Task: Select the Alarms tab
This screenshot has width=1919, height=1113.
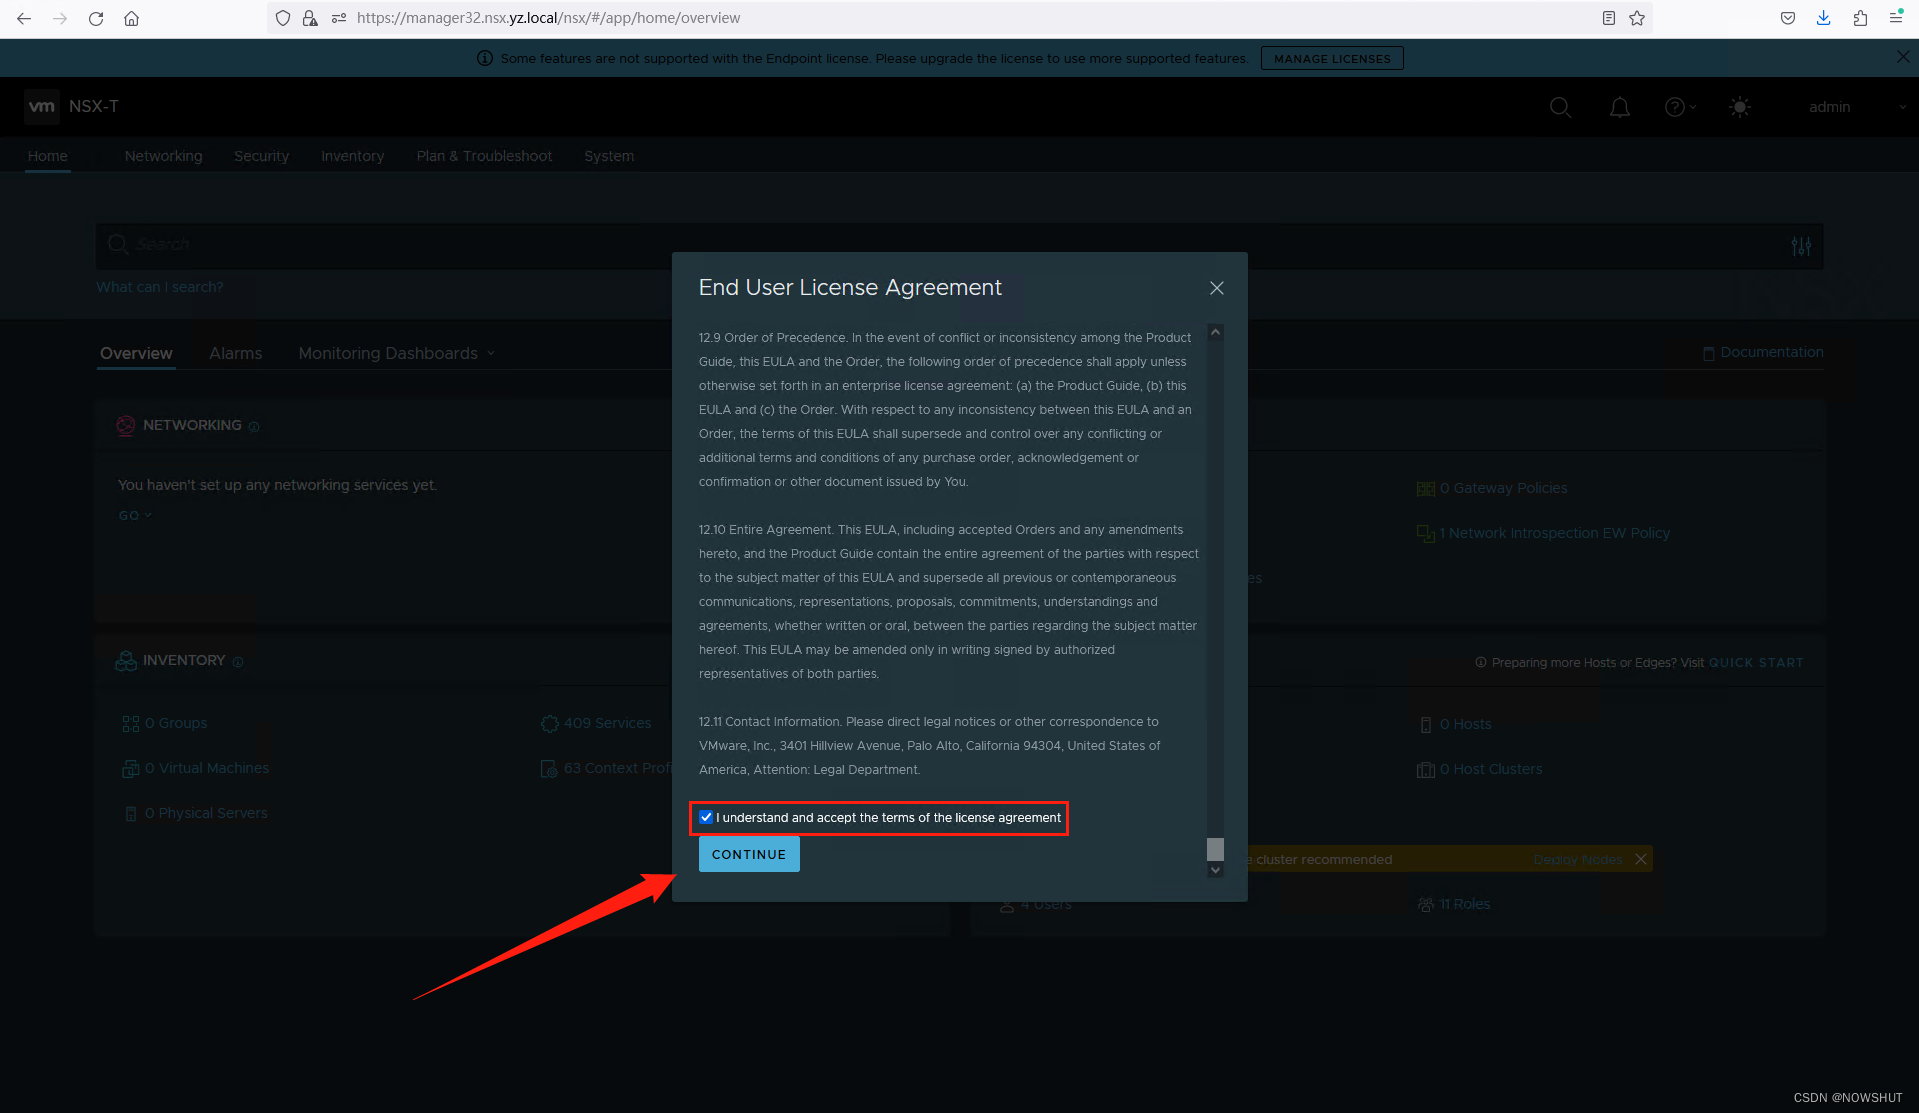Action: [236, 353]
